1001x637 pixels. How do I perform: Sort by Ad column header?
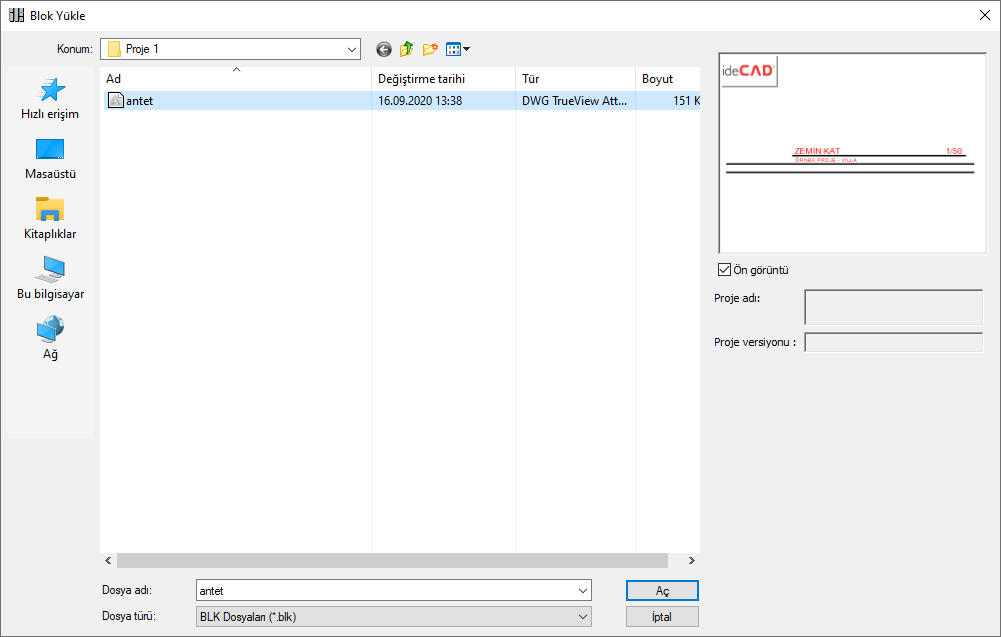236,79
